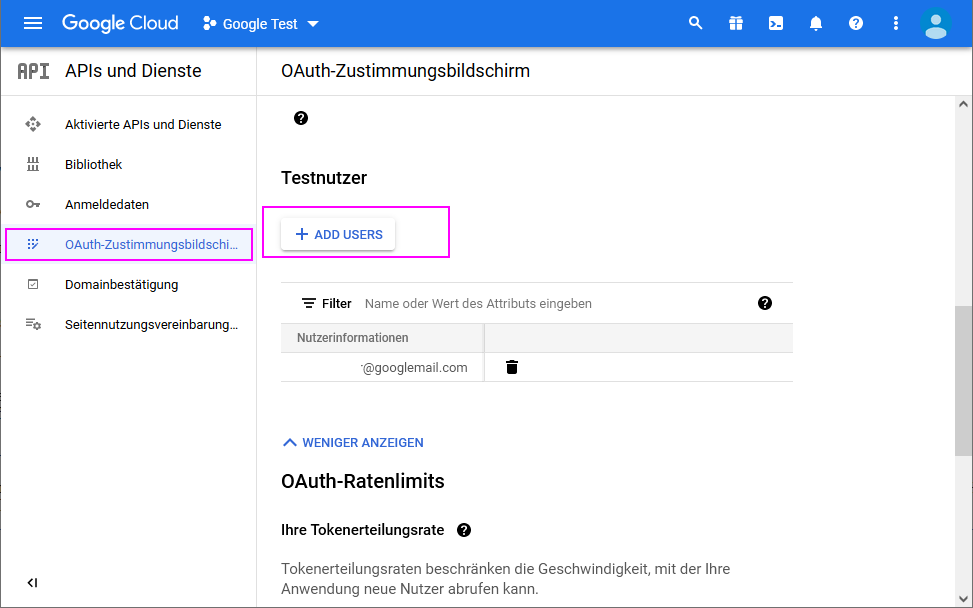Screen dimensions: 973x608
Task: Click the ADD USERS button
Action: tap(338, 235)
